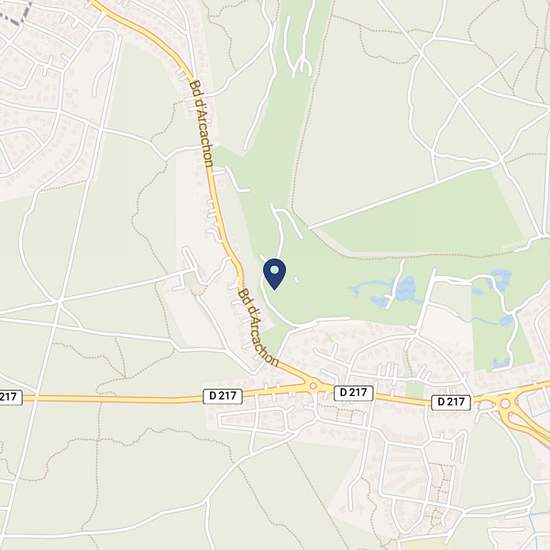Select the D 217 badge nearest the large roundabout
This screenshot has height=550, width=550.
[451, 402]
